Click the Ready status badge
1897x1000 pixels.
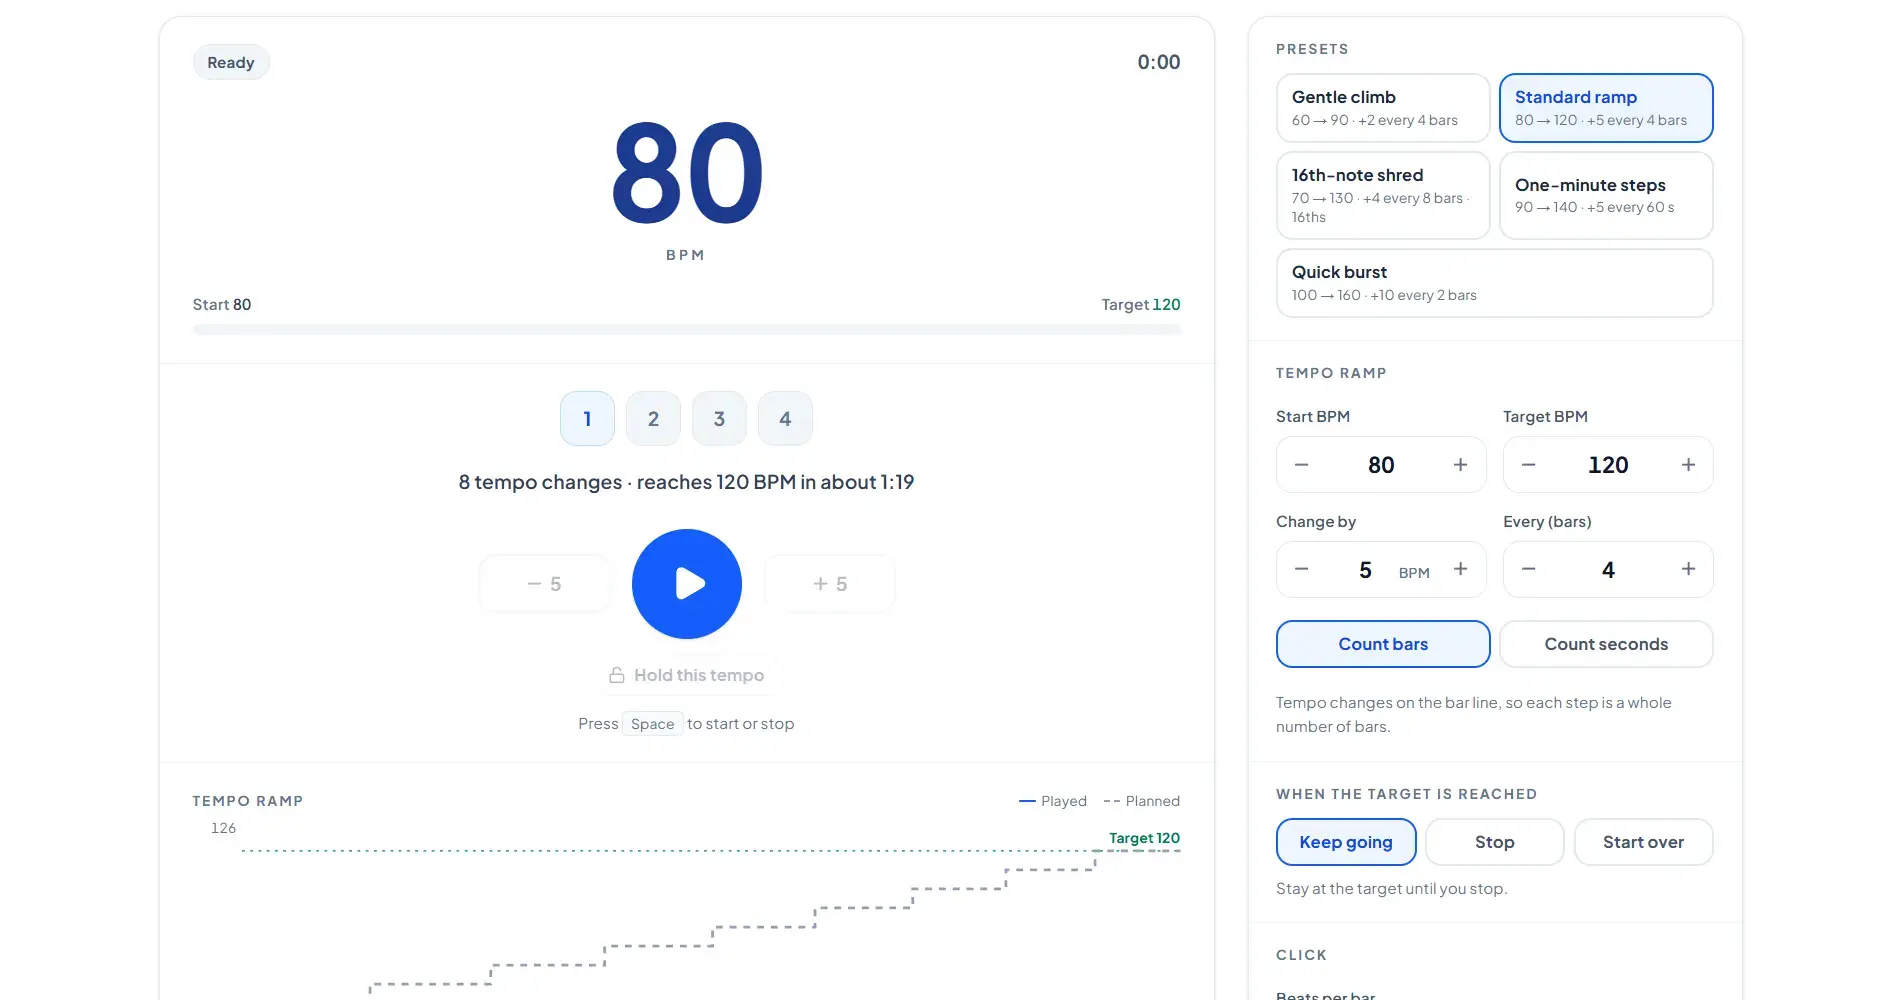[x=231, y=62]
